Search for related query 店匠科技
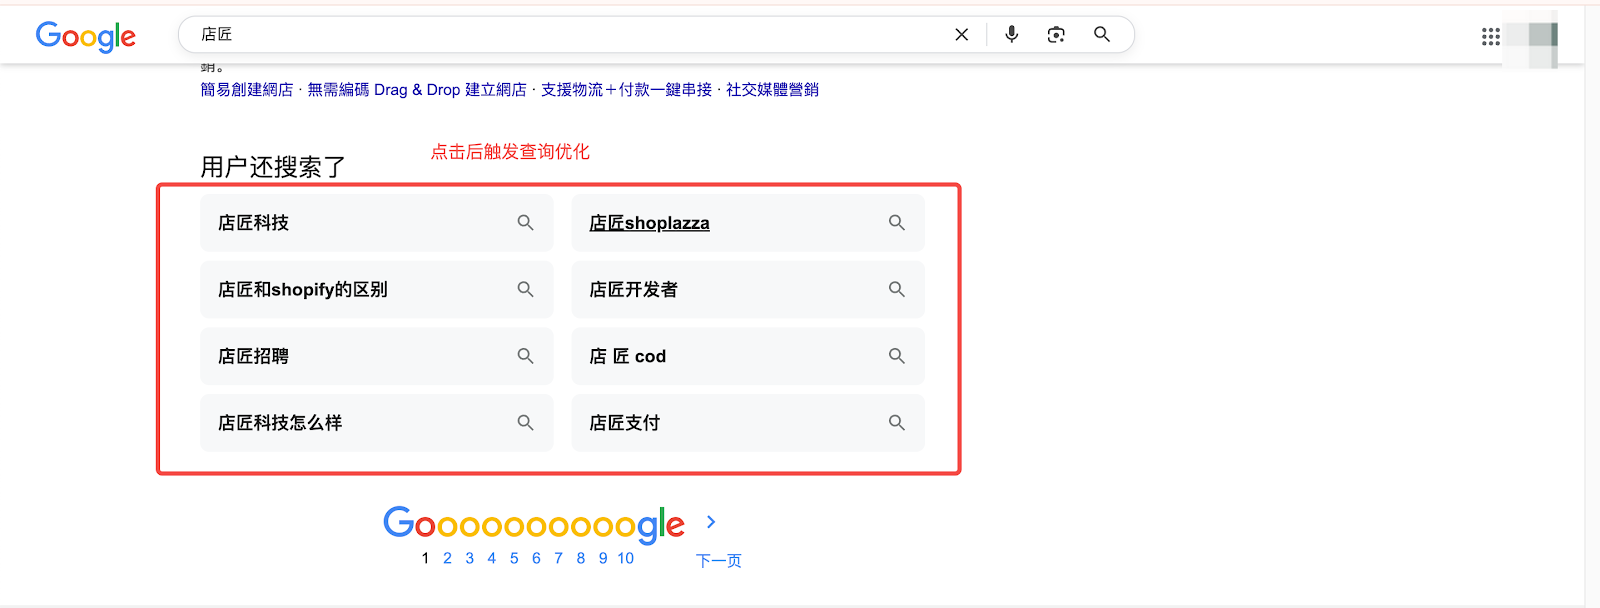 [x=376, y=223]
